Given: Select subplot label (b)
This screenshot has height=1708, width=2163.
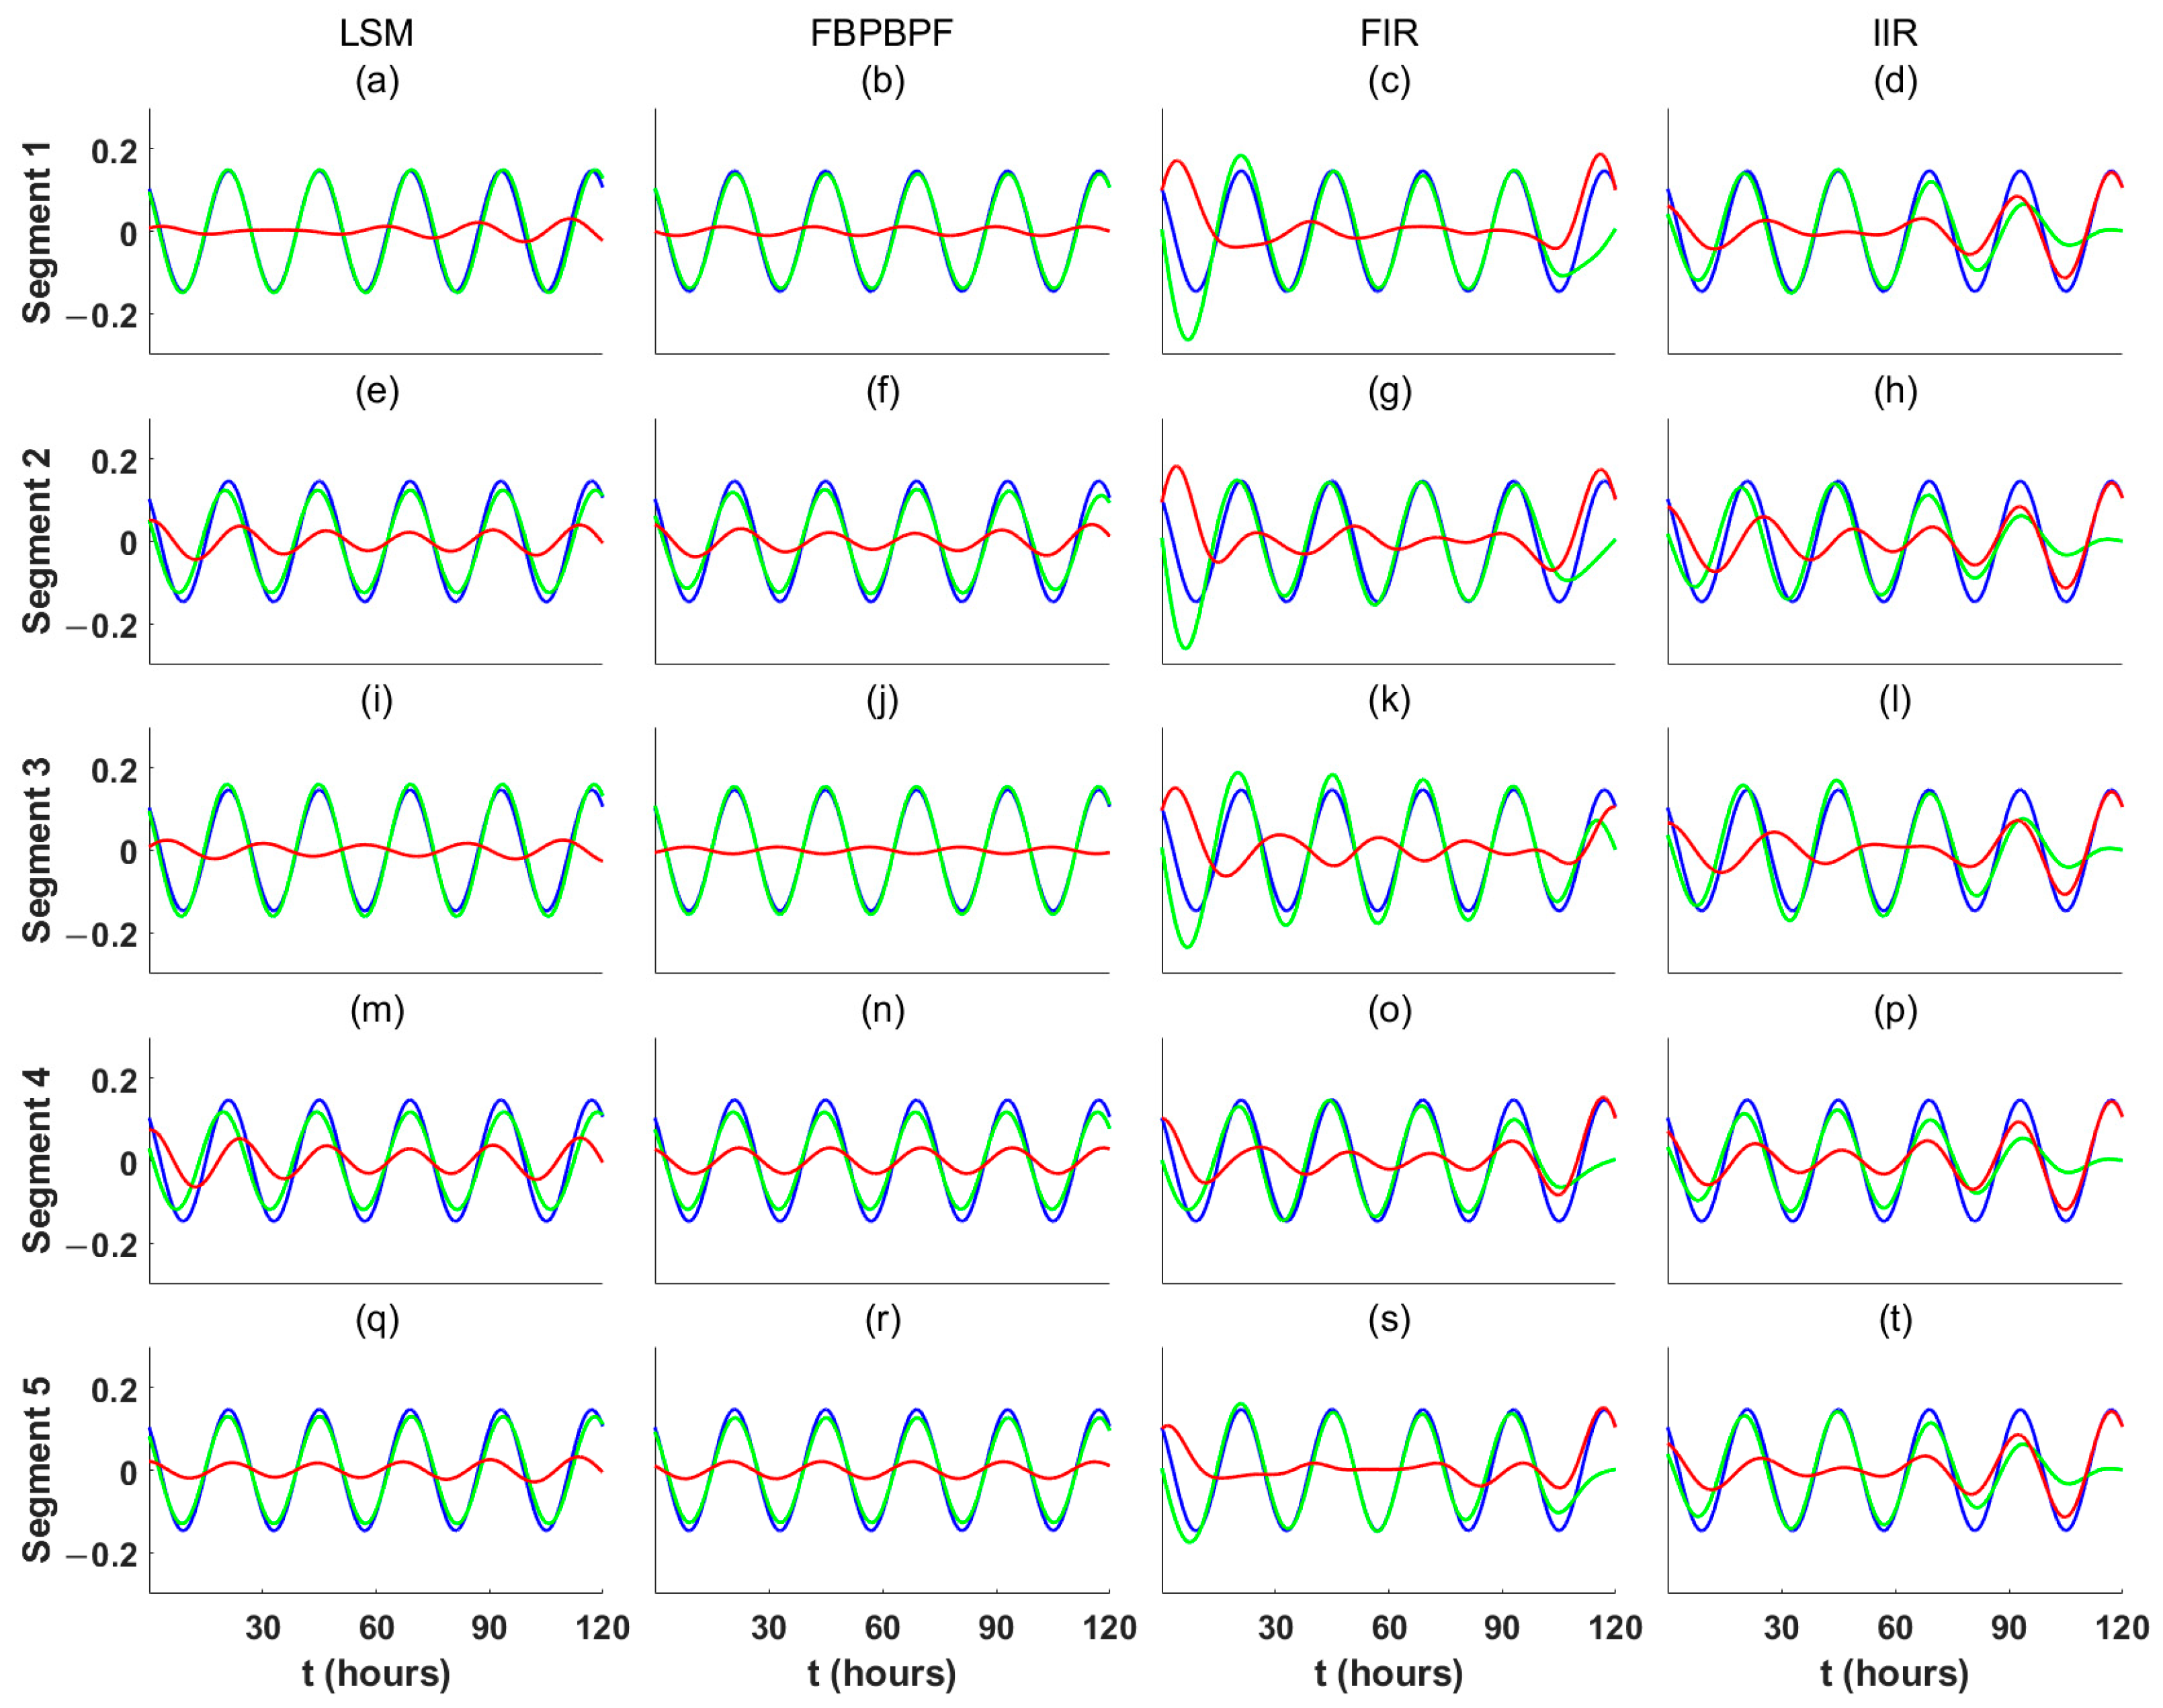Looking at the screenshot, I should pos(882,81).
